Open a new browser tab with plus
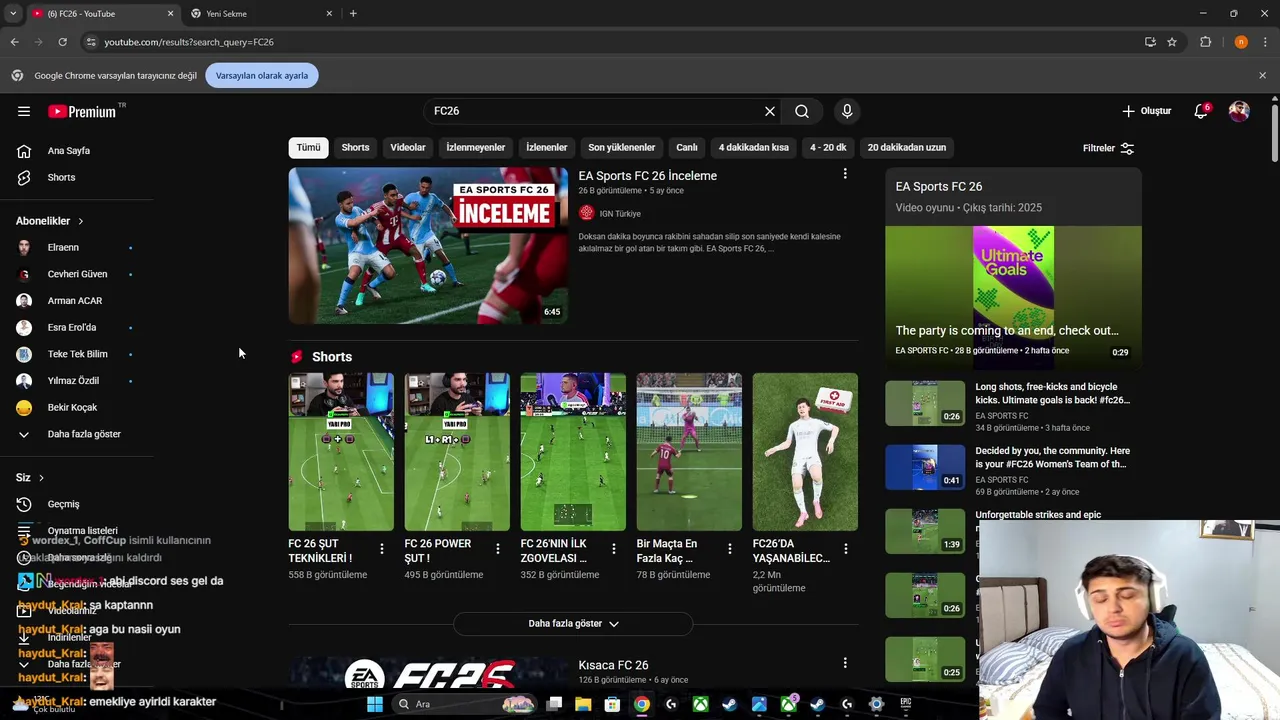 coord(353,13)
